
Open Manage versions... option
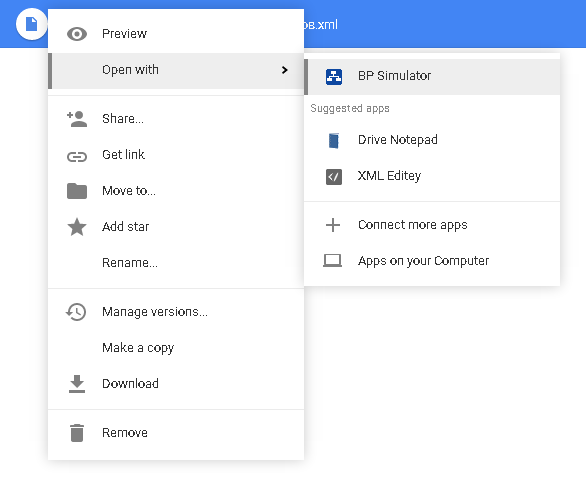(x=176, y=312)
